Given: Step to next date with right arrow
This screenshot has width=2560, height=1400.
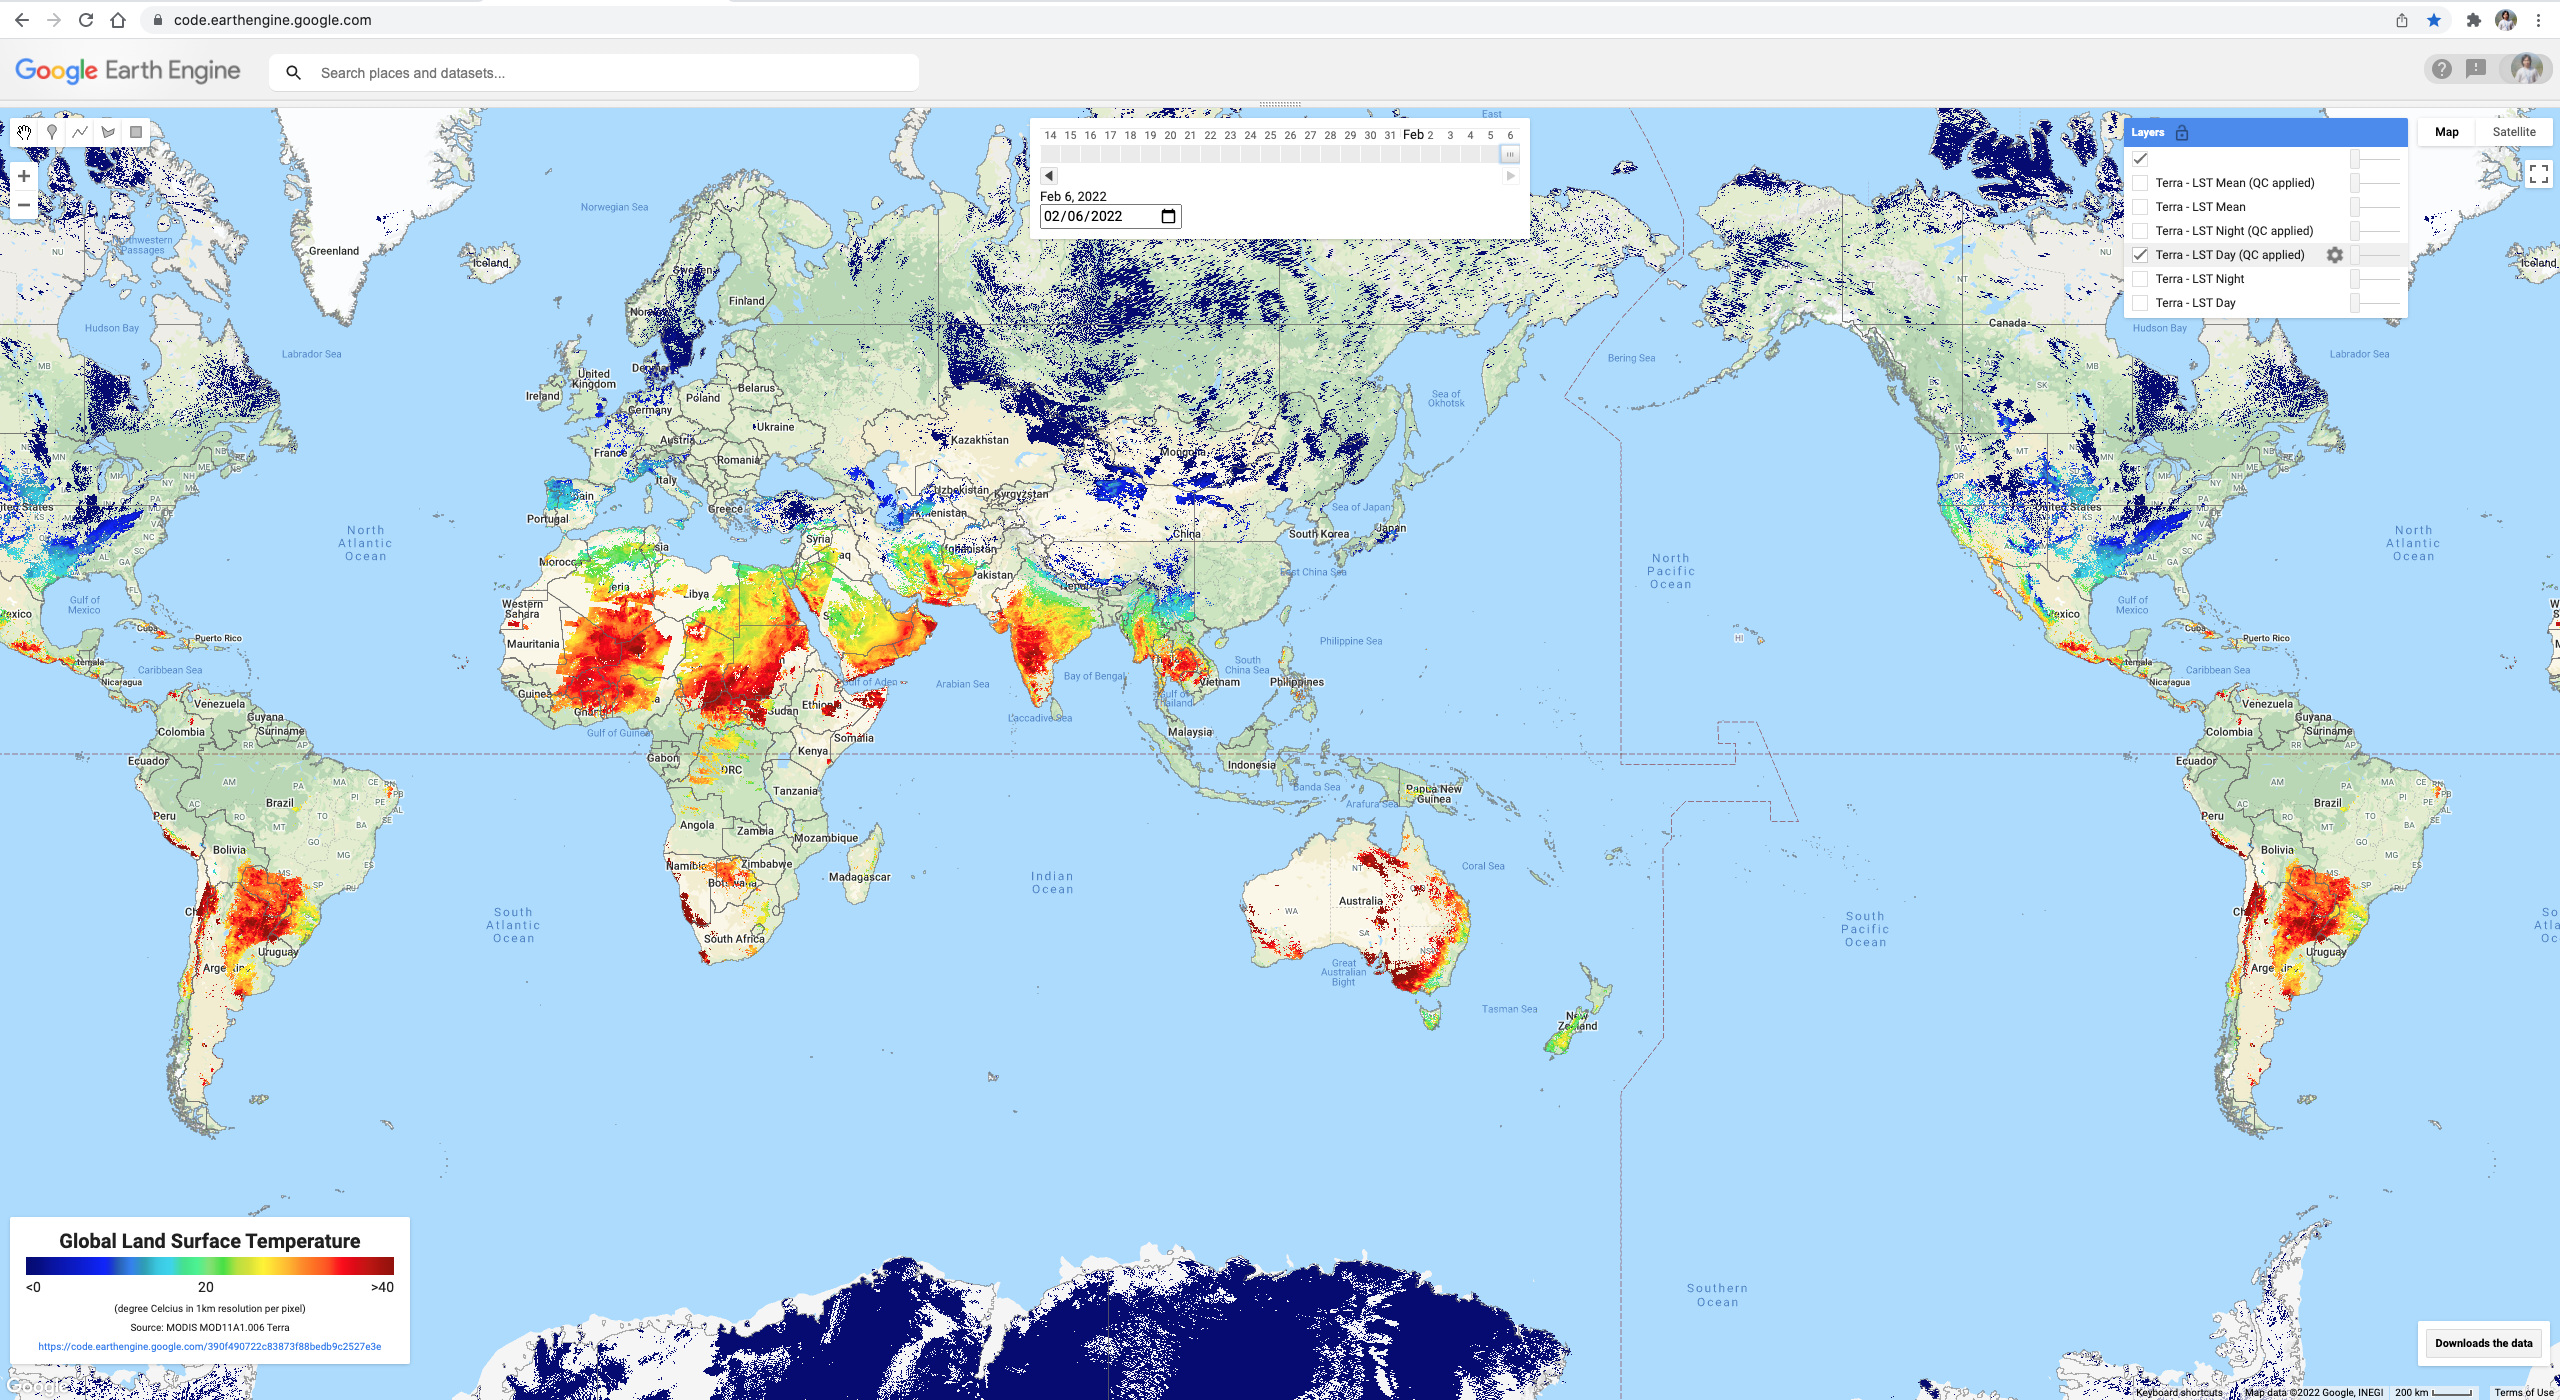Looking at the screenshot, I should click(1511, 176).
